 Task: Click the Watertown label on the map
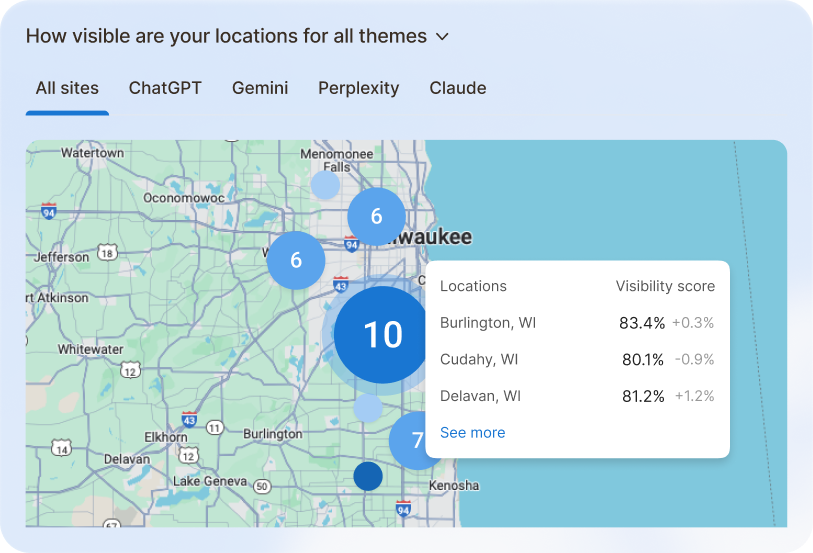coord(92,153)
